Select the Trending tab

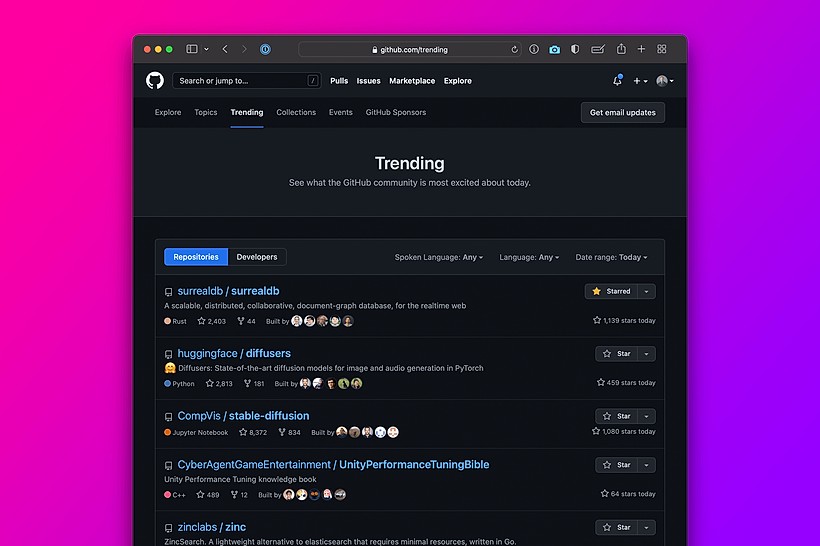click(x=247, y=112)
